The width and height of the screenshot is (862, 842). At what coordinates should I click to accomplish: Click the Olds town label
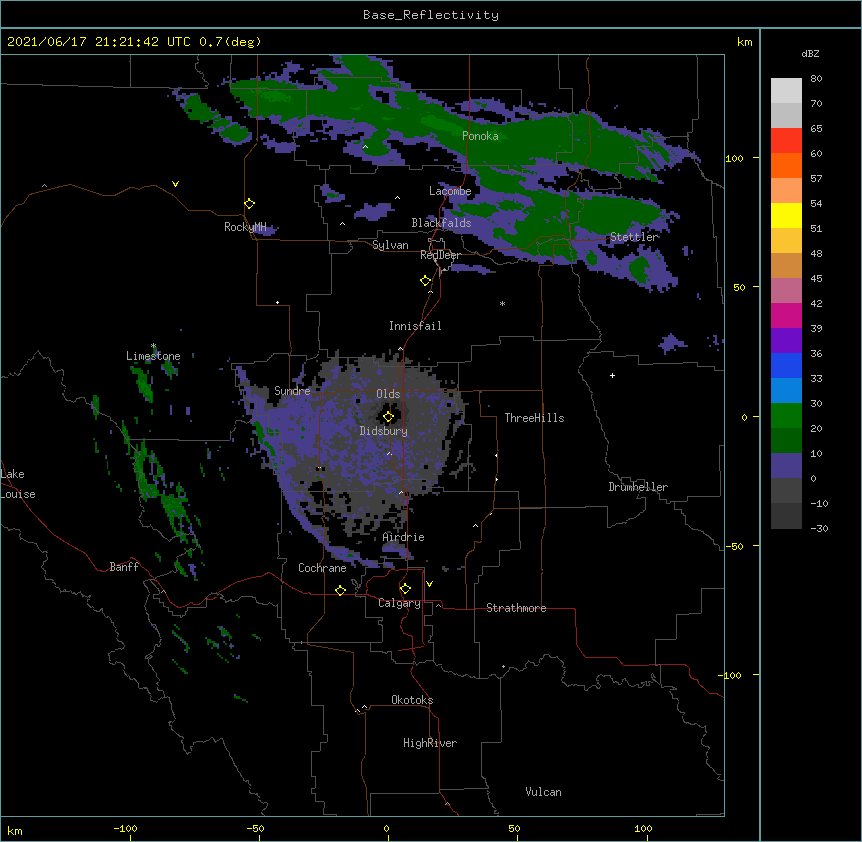point(388,394)
